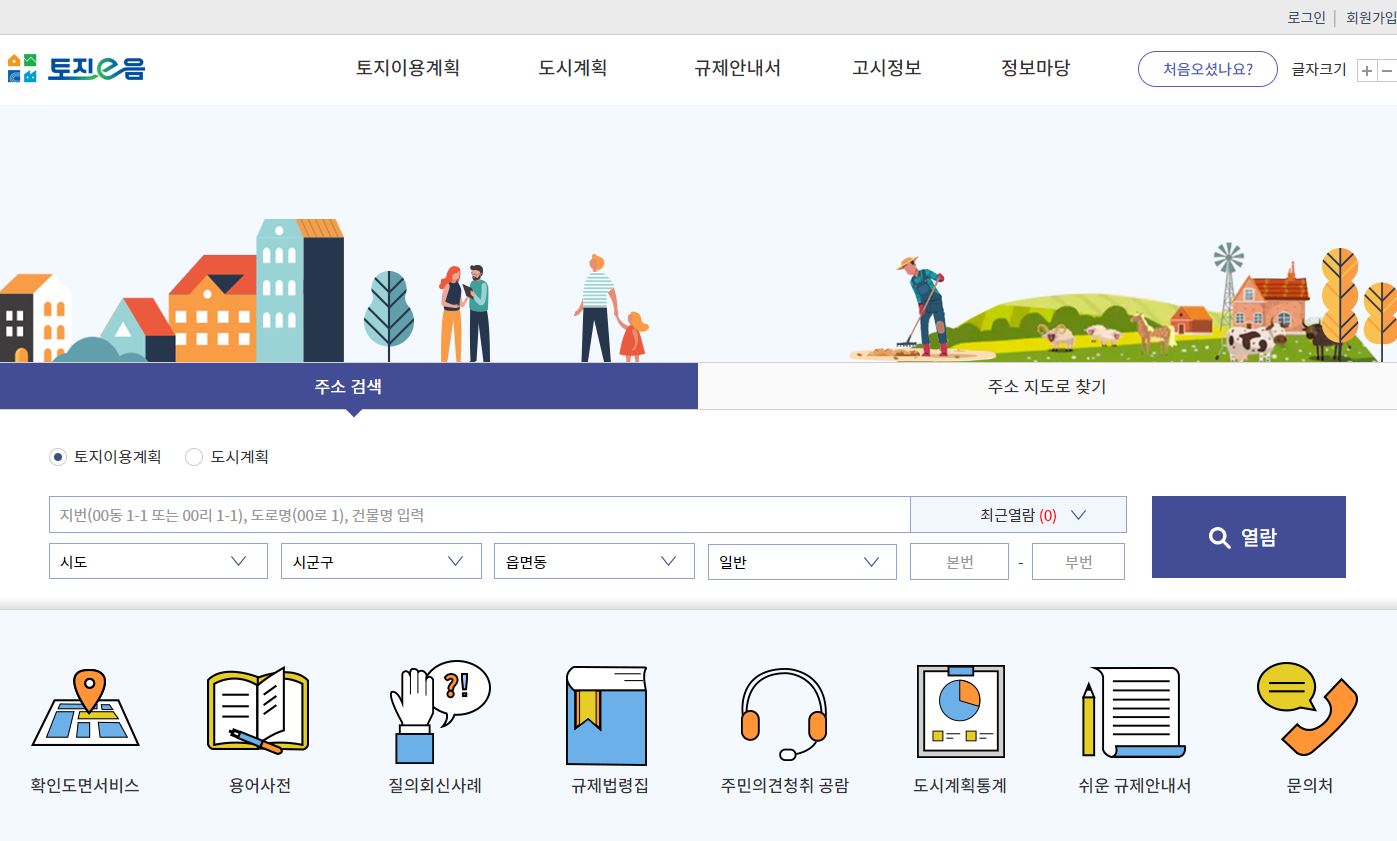Open the 규제법령집 blue book icon
1397x841 pixels.
pyautogui.click(x=607, y=715)
